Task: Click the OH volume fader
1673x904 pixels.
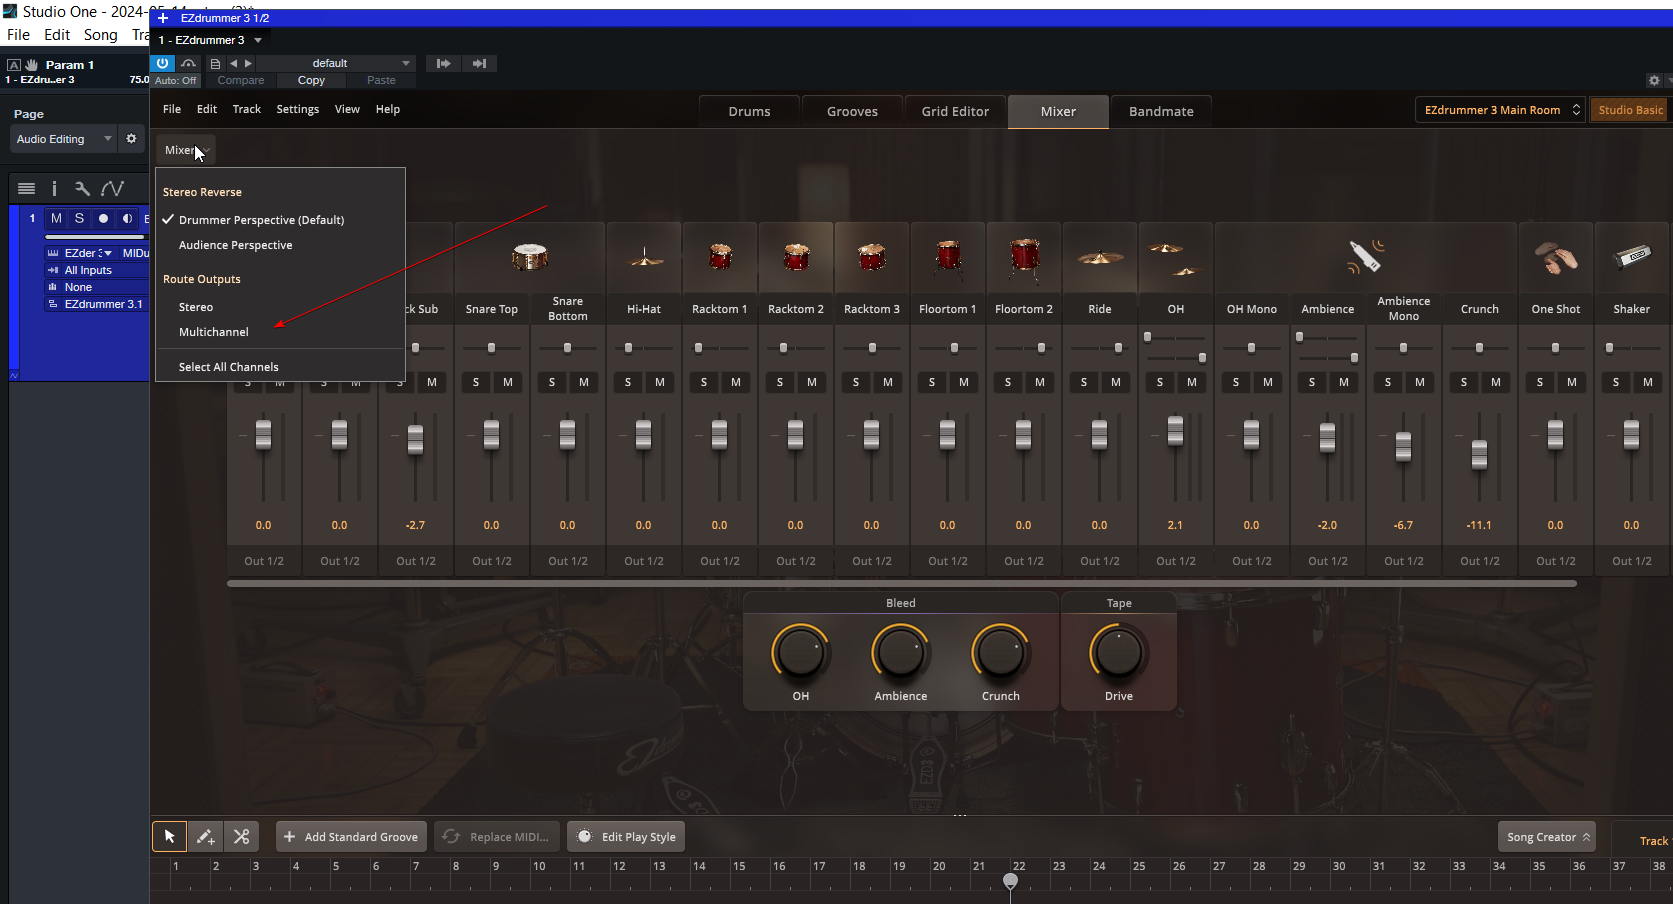Action: [1176, 430]
